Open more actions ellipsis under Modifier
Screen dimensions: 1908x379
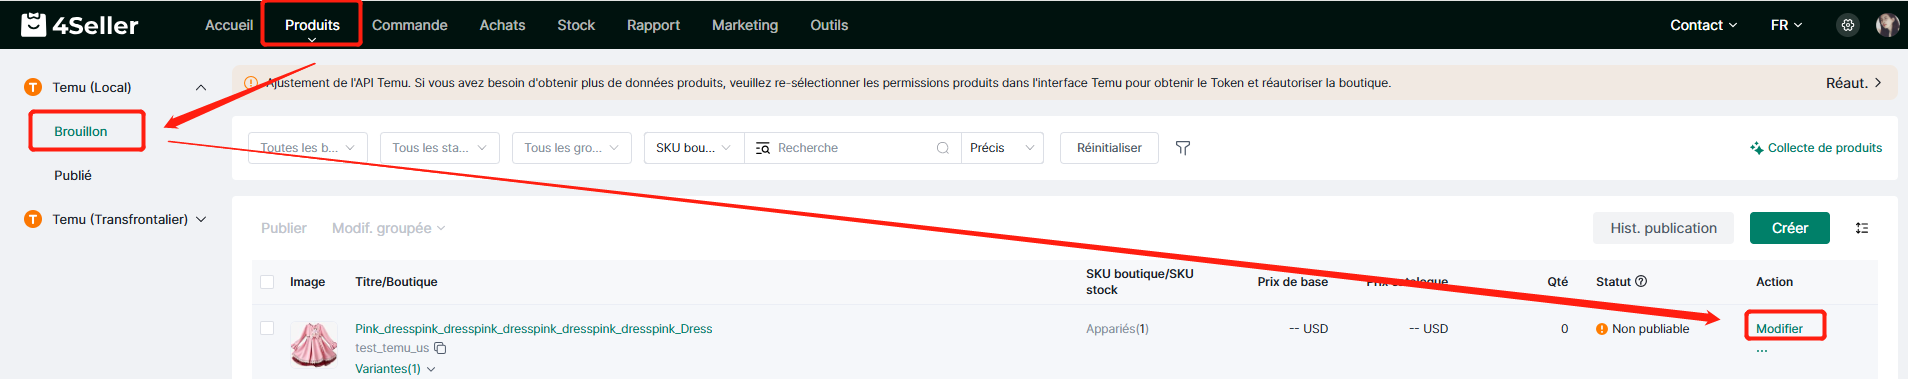[x=1762, y=350]
